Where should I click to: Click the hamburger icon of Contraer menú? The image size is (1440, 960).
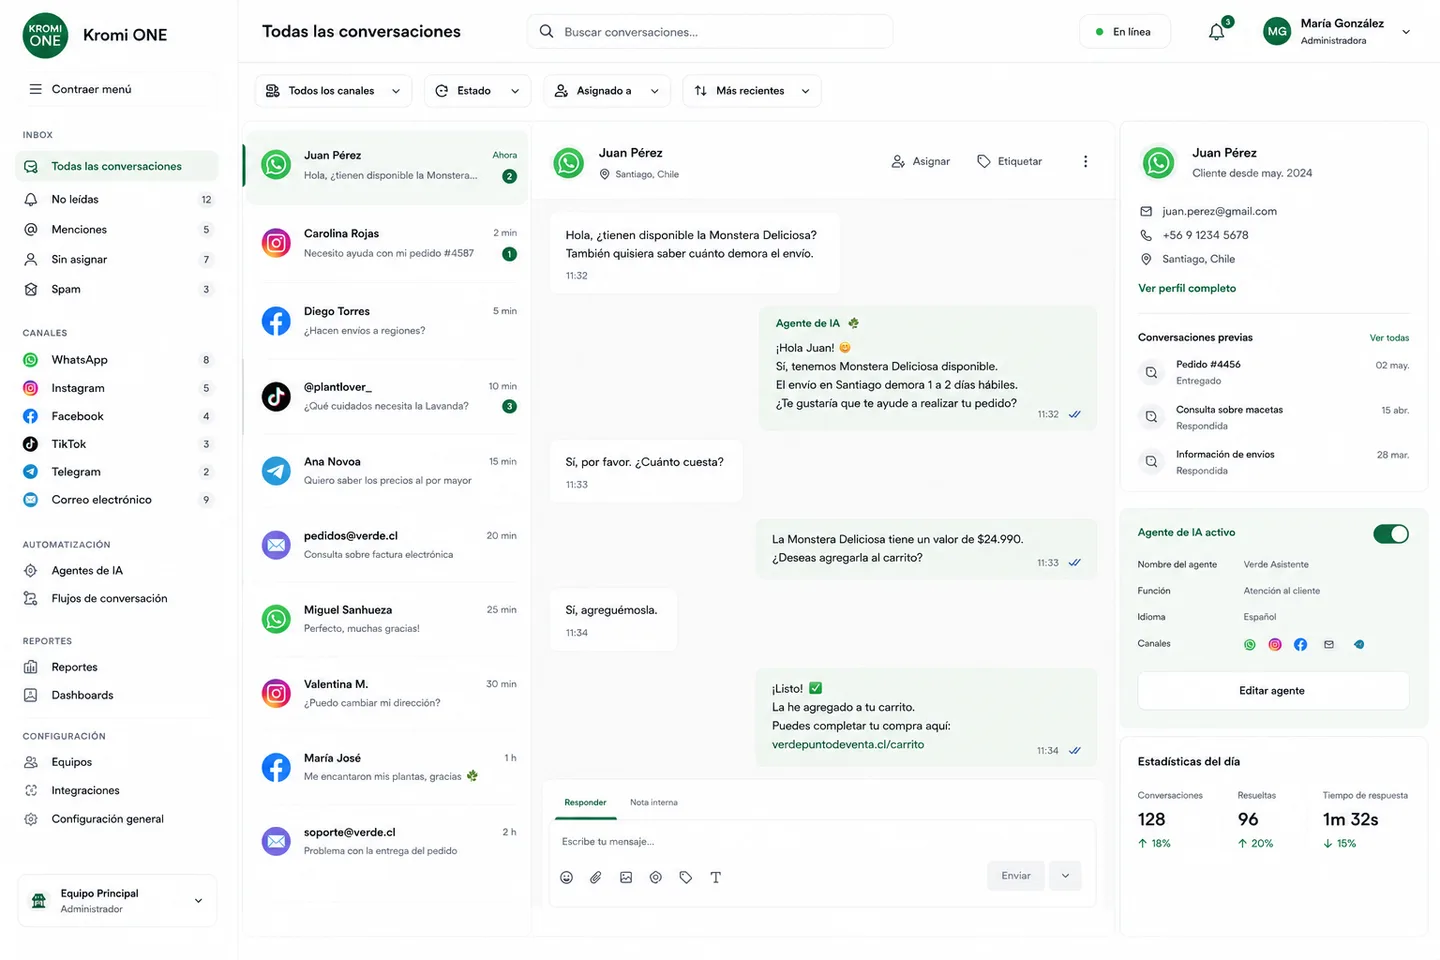(36, 89)
